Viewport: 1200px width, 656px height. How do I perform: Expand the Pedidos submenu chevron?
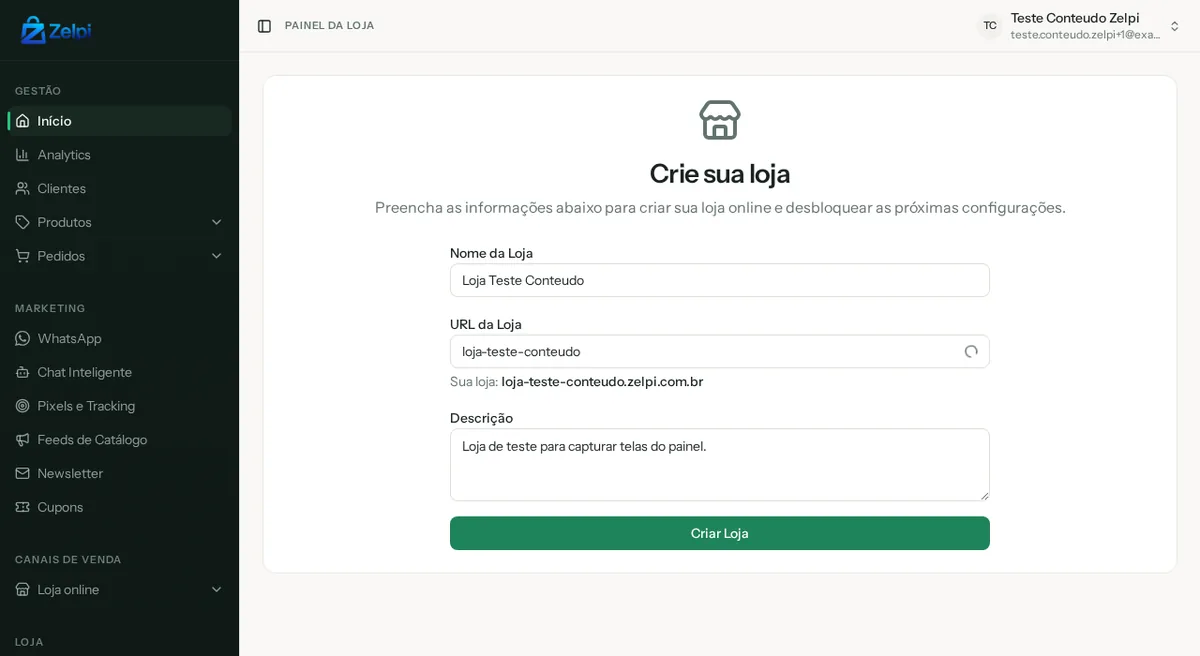pyautogui.click(x=216, y=256)
